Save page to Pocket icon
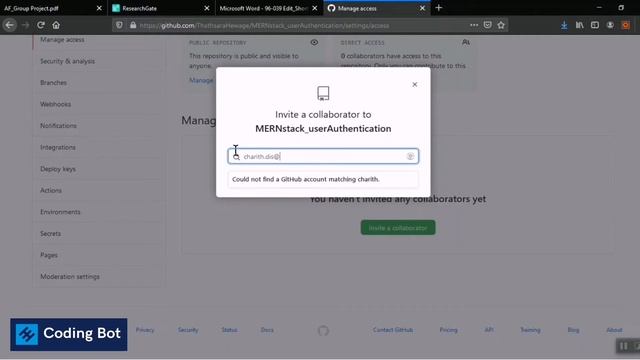Screen dimensions: 640x360 pos(487,25)
